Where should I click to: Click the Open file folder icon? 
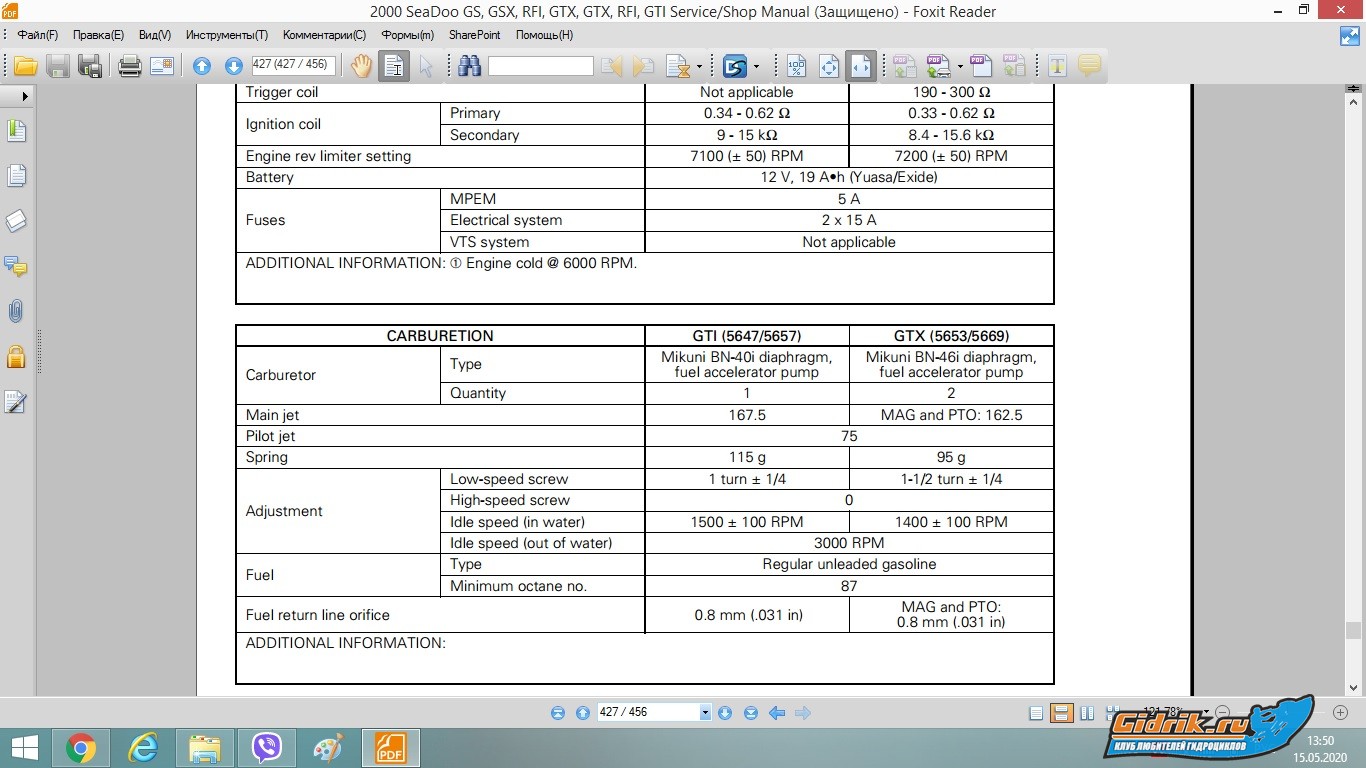[25, 66]
